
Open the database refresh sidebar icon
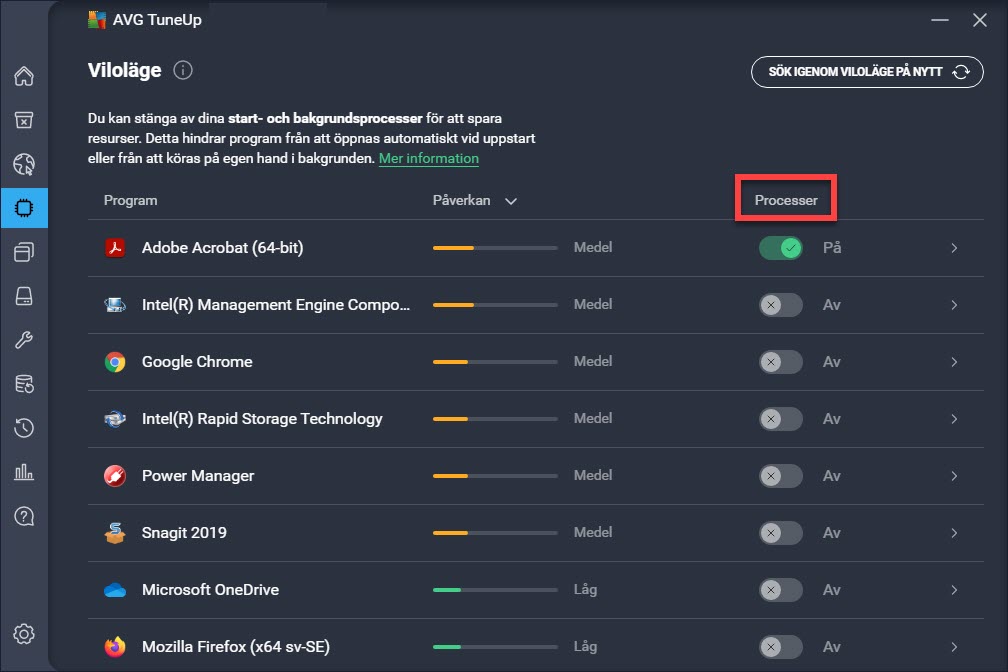click(24, 384)
